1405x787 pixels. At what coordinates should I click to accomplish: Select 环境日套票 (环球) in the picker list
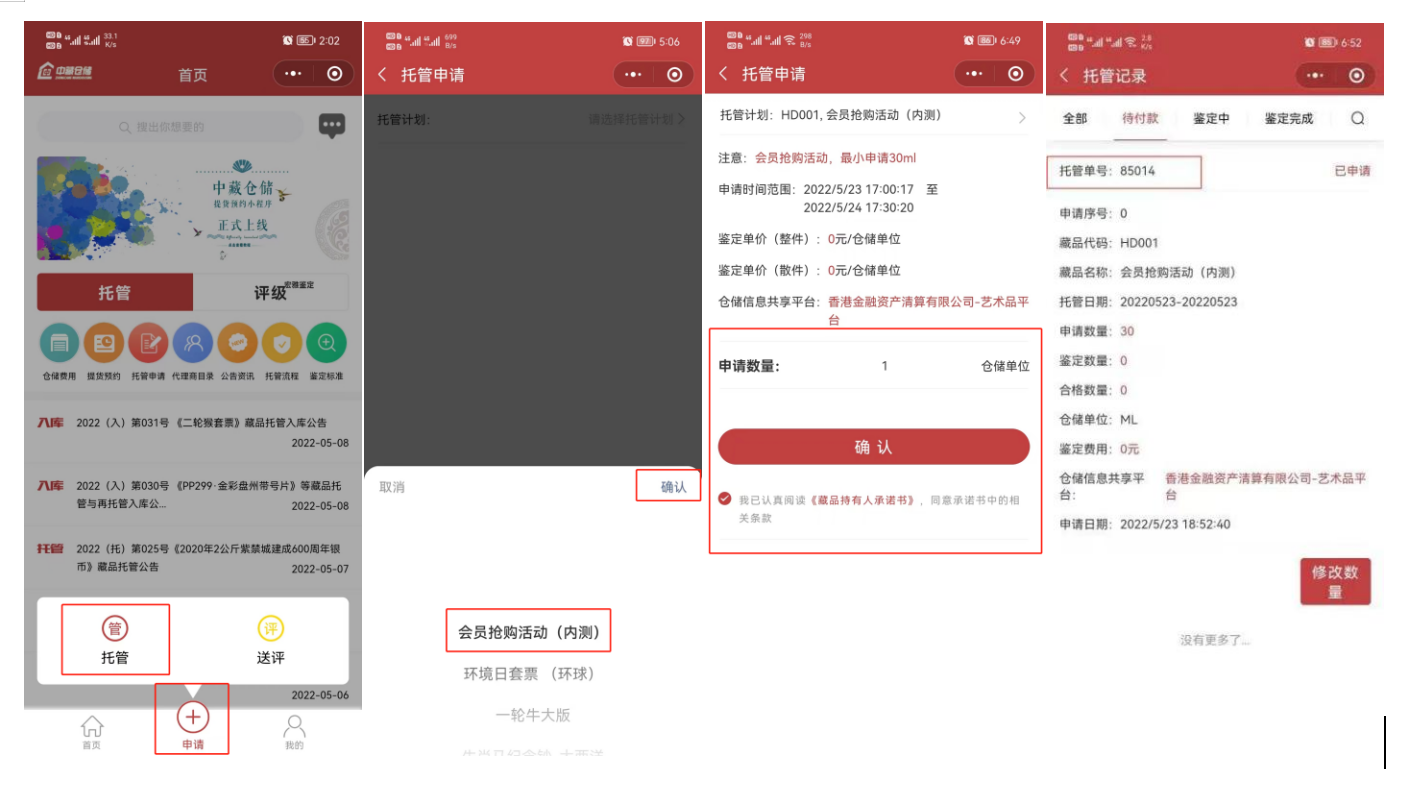click(x=528, y=674)
